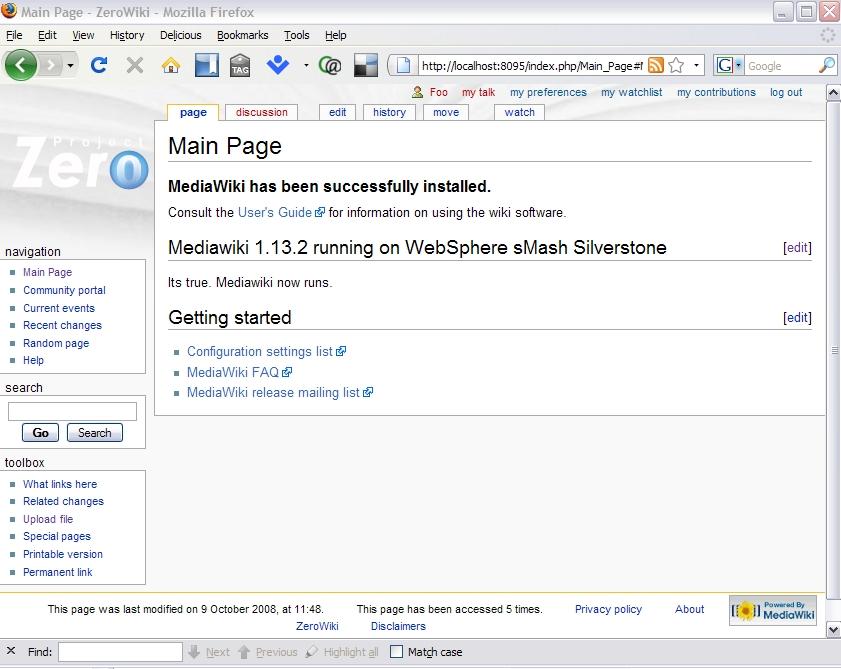Open the Tools menu
This screenshot has width=841, height=669.
[297, 35]
